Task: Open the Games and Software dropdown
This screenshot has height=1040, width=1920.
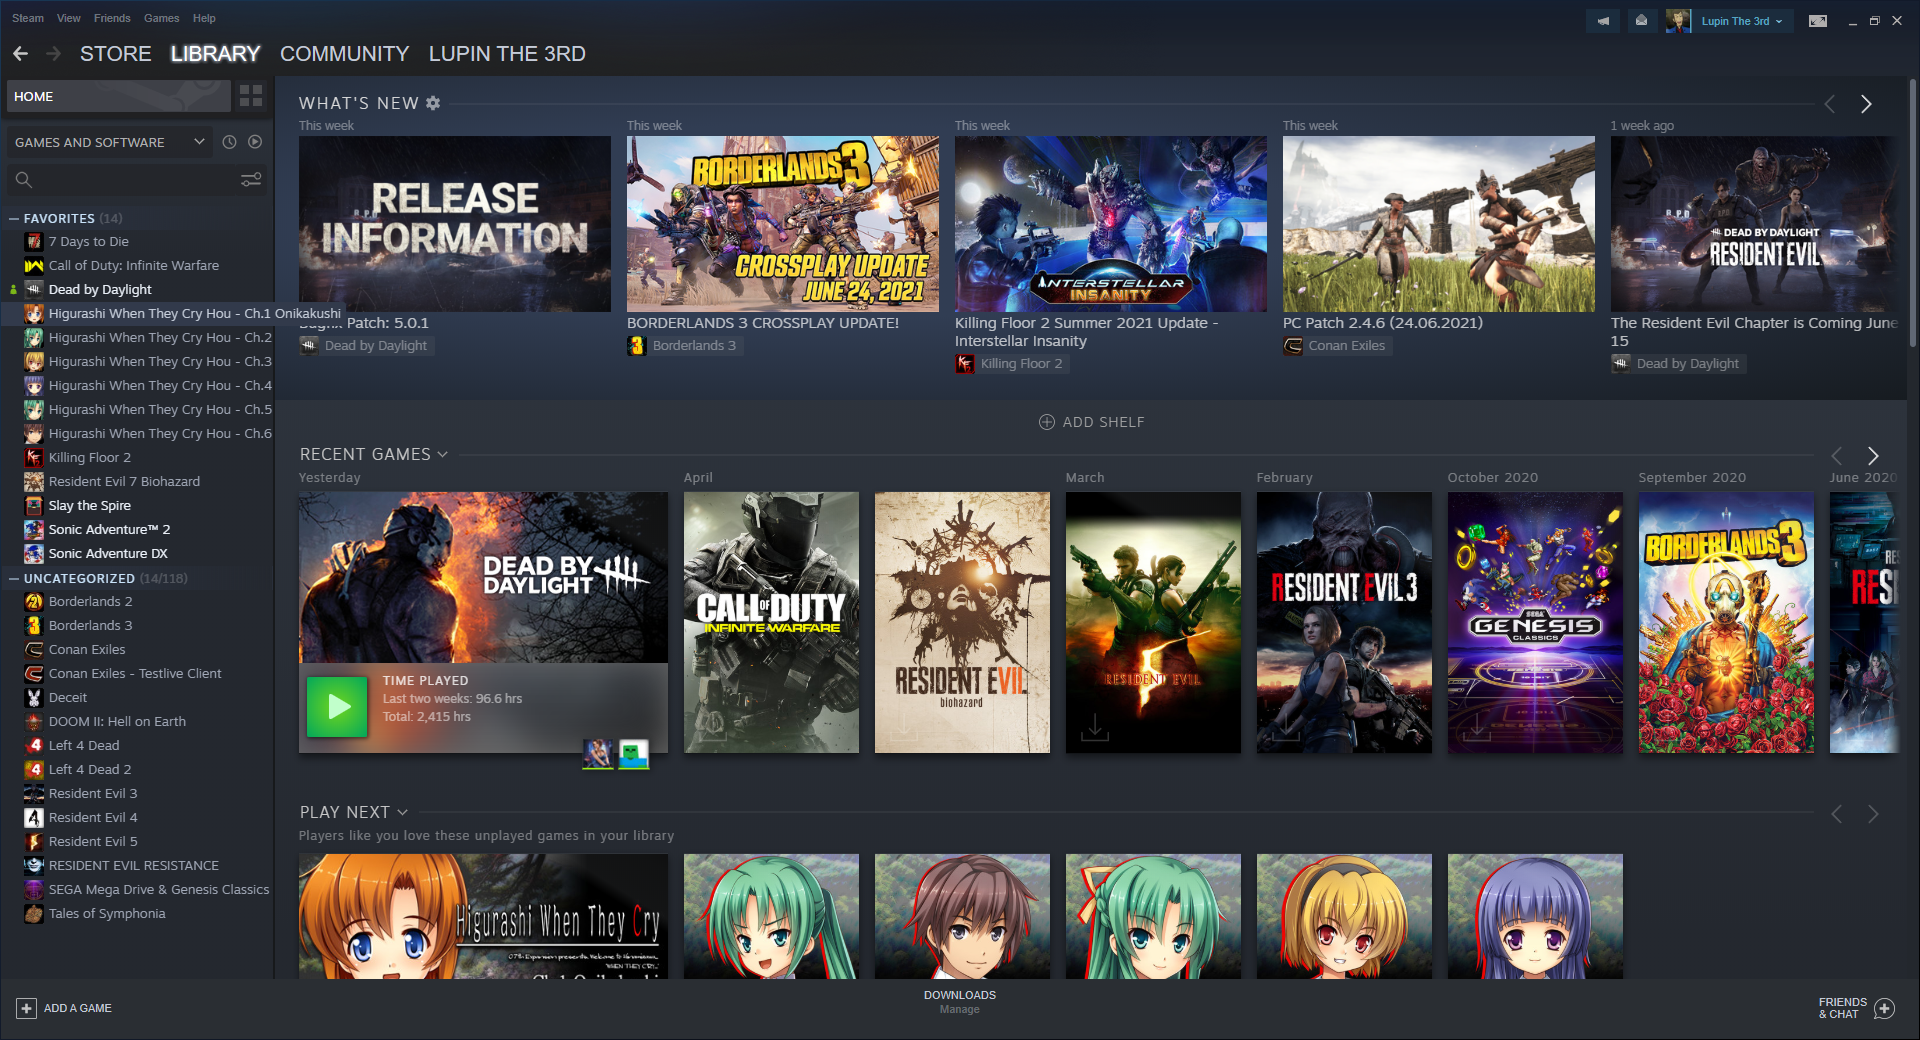Action: point(110,142)
